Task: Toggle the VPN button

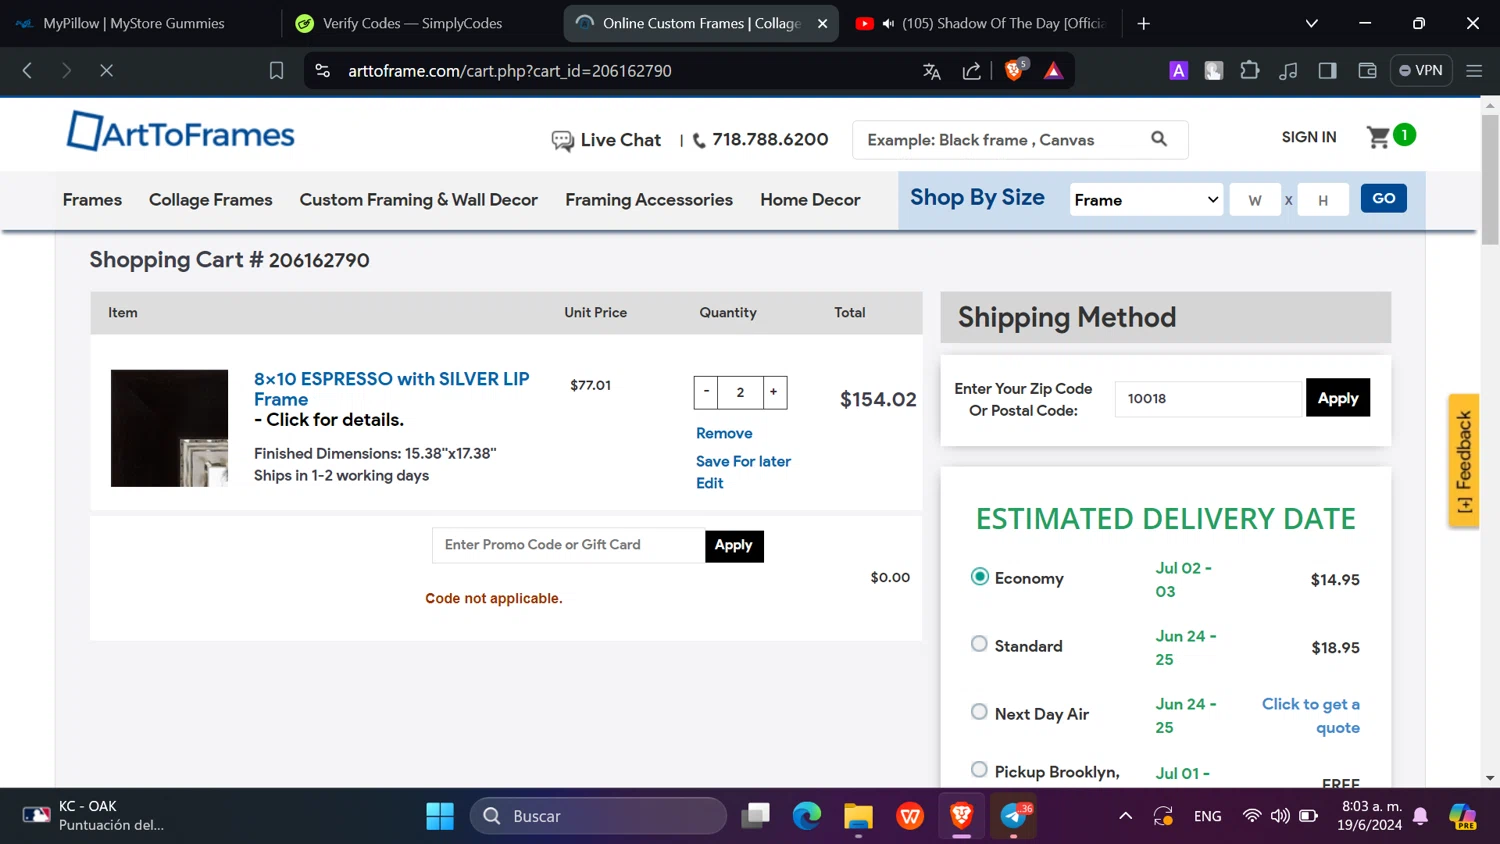Action: point(1421,70)
